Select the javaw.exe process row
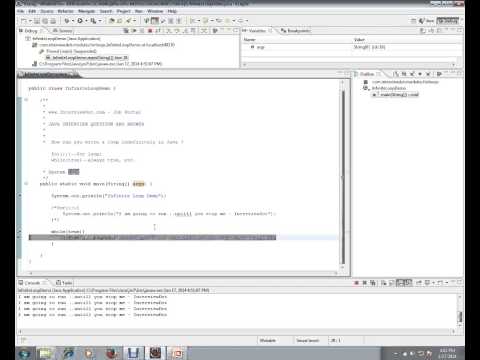This screenshot has width=480, height=360. tap(97, 64)
